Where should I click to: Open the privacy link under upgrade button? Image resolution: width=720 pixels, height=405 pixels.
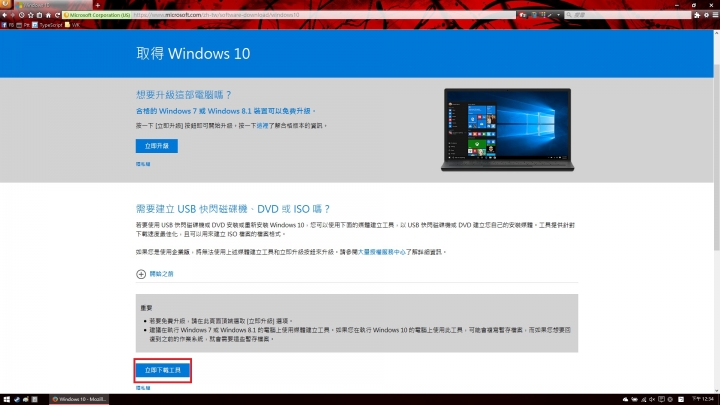point(143,164)
